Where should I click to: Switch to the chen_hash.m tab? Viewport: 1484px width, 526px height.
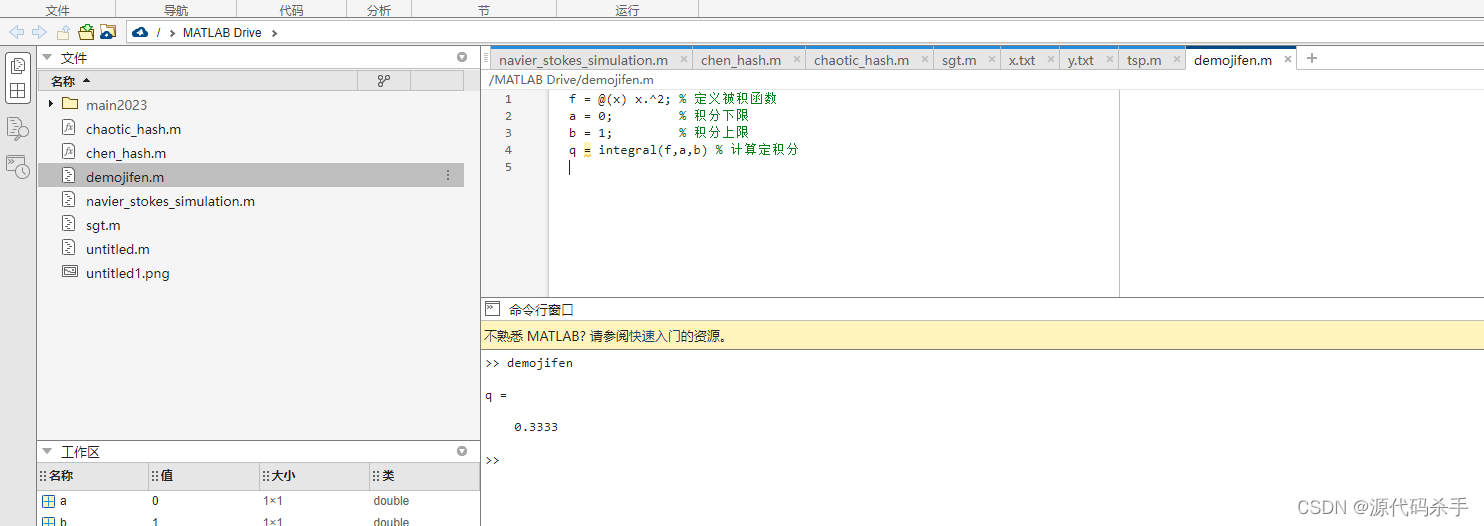click(x=740, y=60)
